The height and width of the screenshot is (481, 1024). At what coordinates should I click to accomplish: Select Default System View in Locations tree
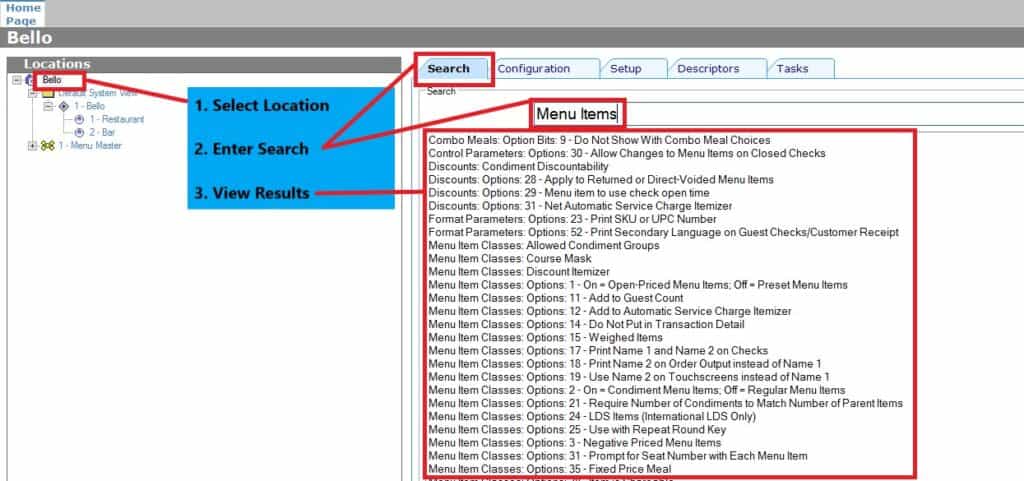98,93
